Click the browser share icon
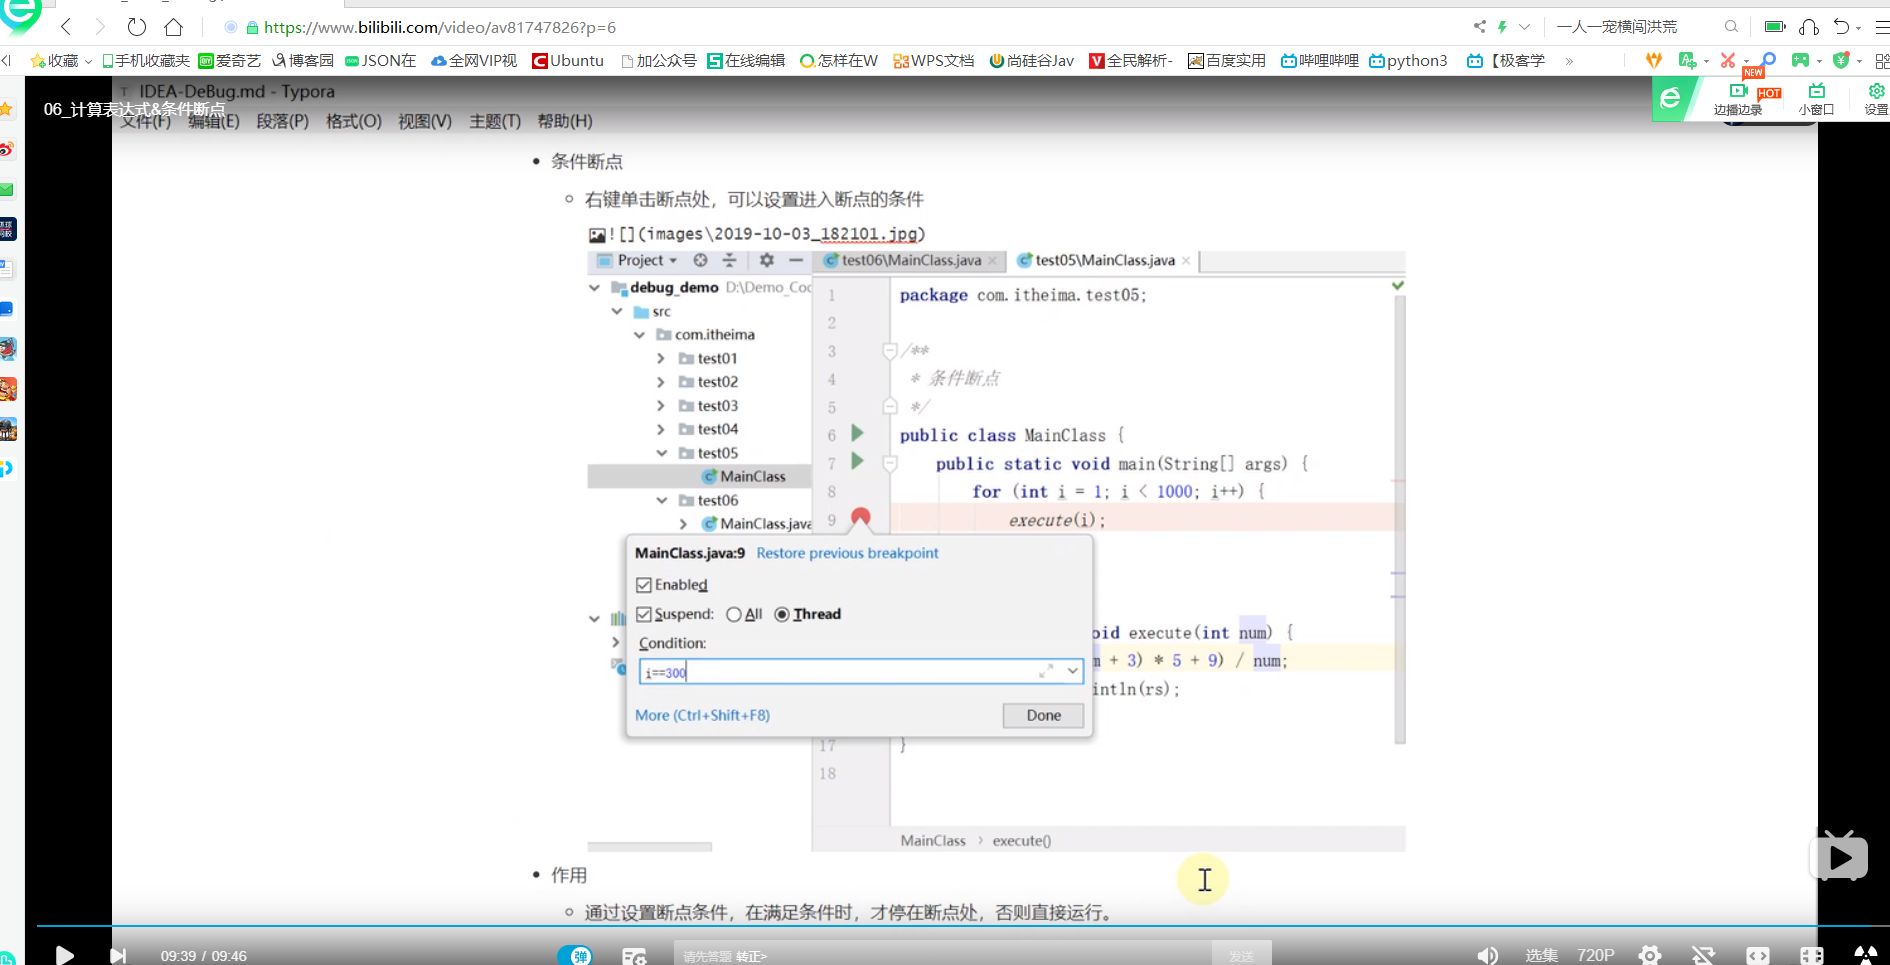1890x965 pixels. 1479,27
